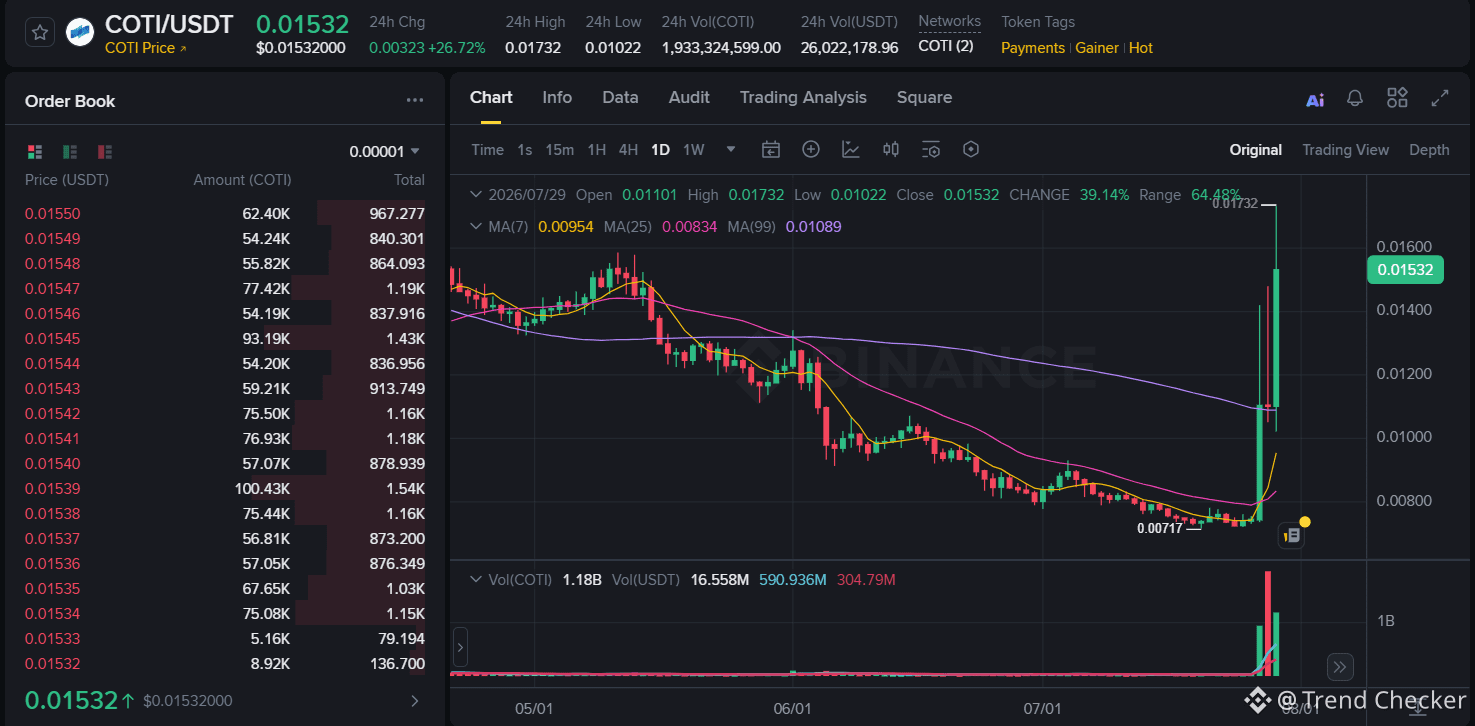The width and height of the screenshot is (1475, 726).
Task: Select ask price 0.01550 in order book
Action: pyautogui.click(x=52, y=214)
